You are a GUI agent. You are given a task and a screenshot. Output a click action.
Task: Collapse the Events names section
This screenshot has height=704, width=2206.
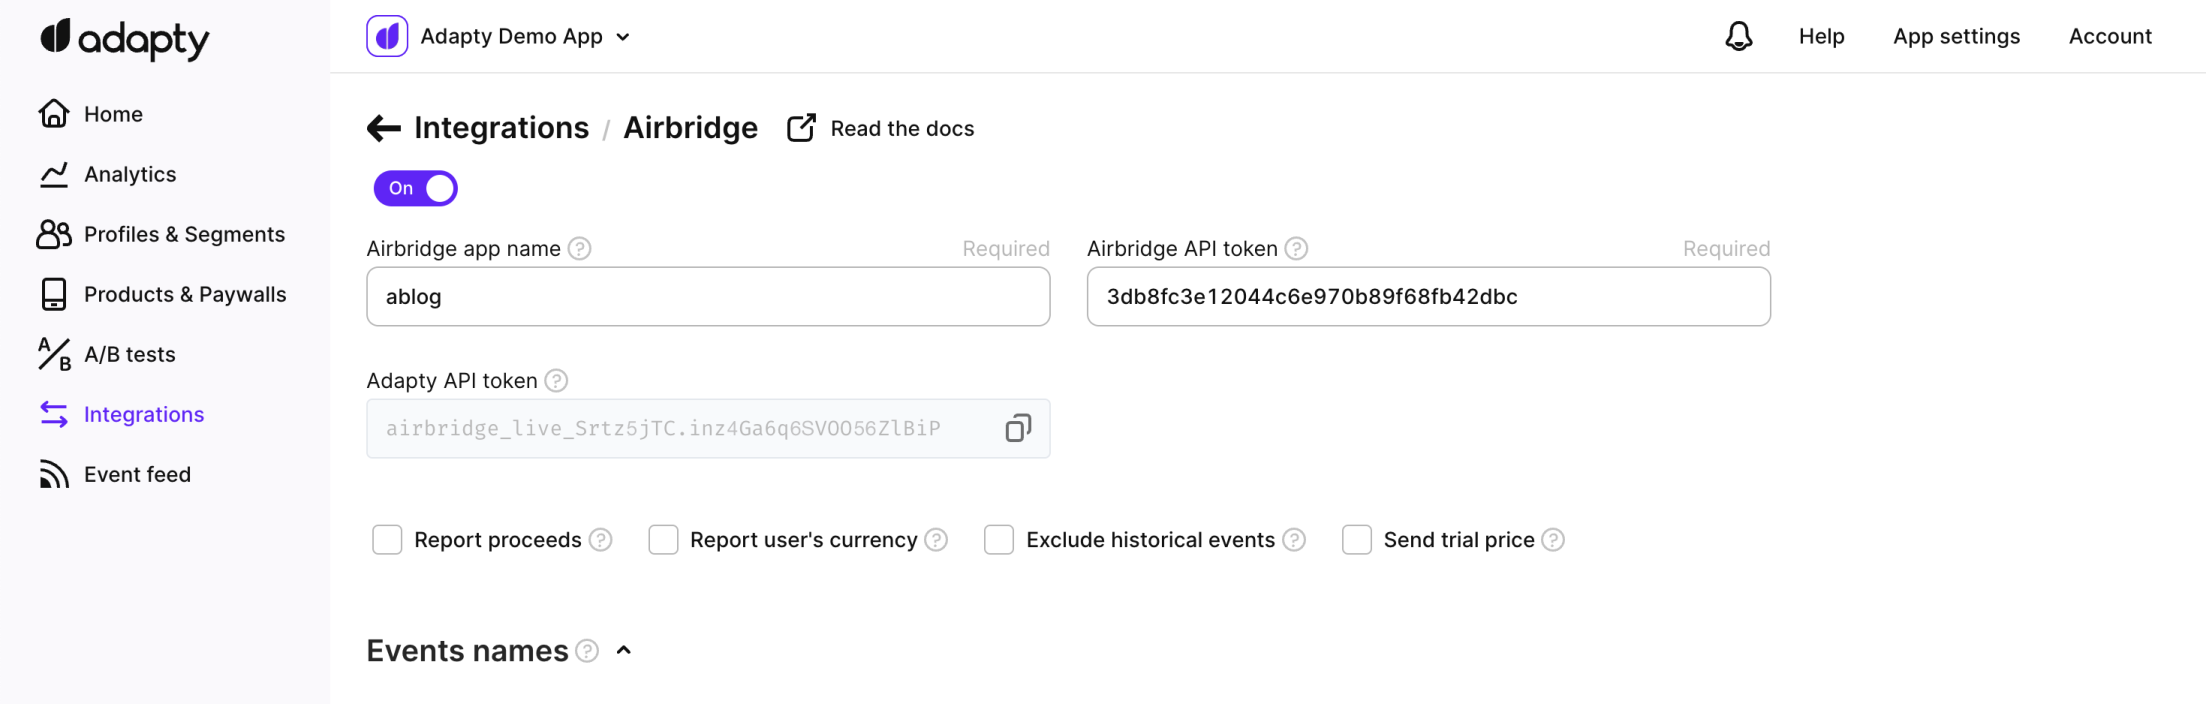pyautogui.click(x=624, y=651)
